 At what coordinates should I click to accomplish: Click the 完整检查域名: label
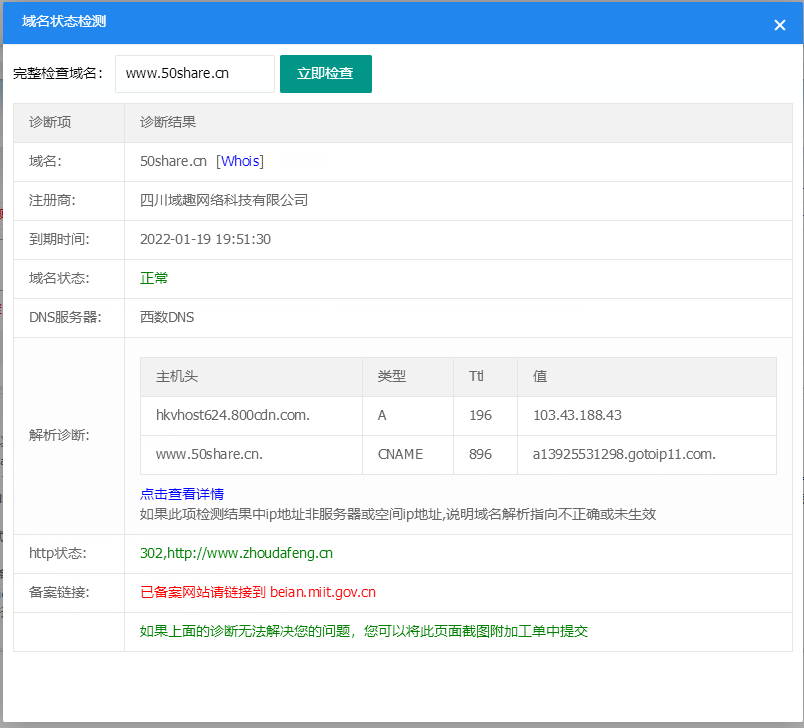58,74
